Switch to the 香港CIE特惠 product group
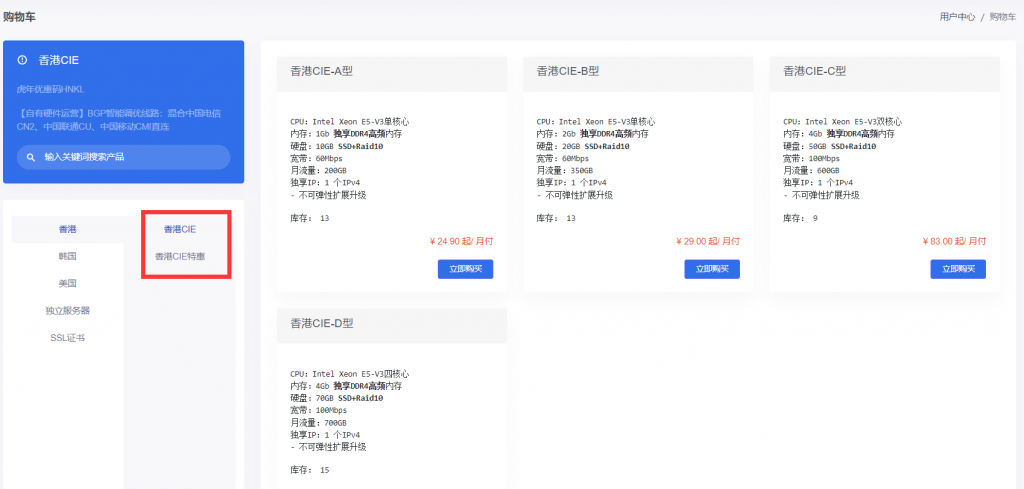The height and width of the screenshot is (489, 1024). [180, 256]
